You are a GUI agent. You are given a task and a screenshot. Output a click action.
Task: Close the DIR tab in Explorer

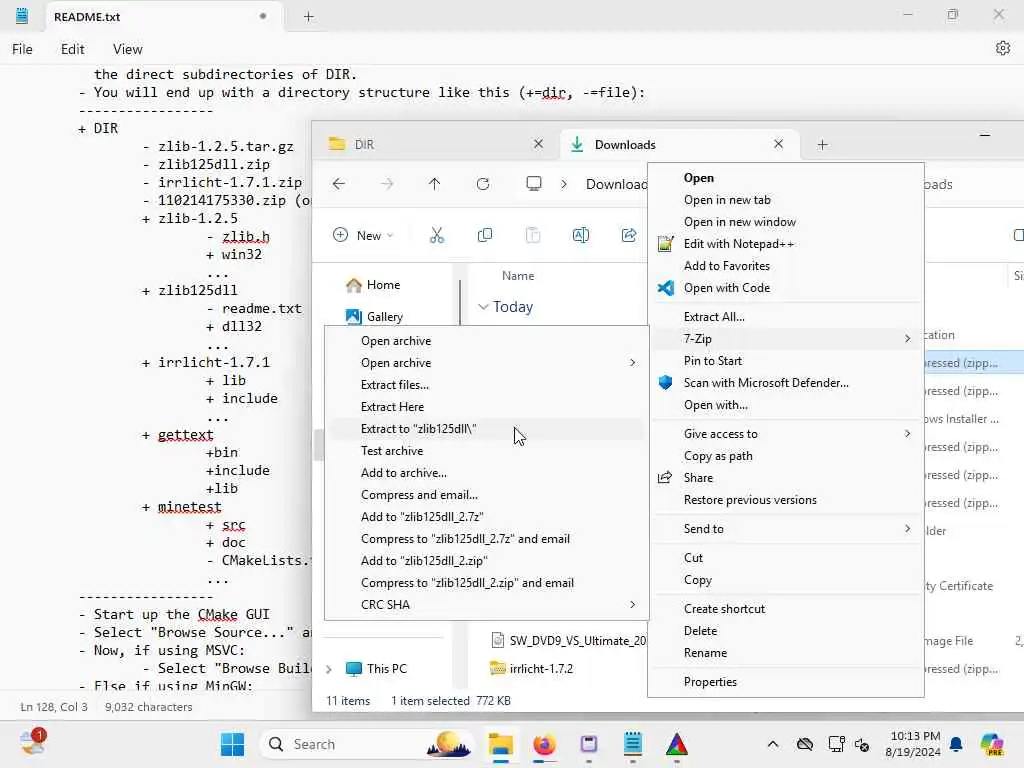point(538,144)
